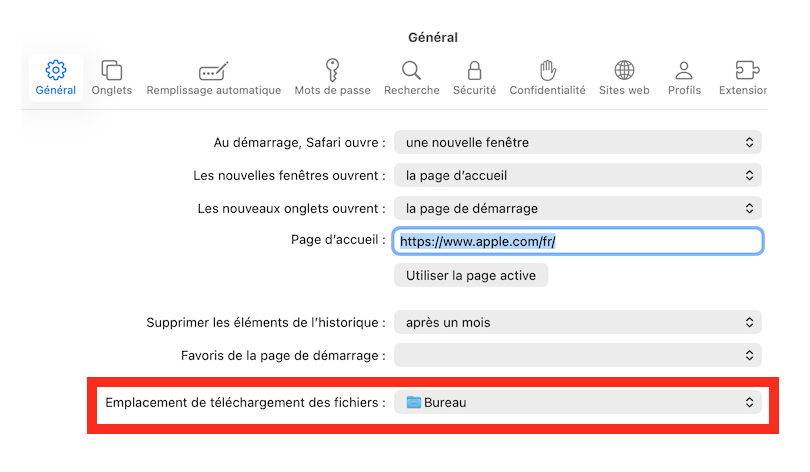Image resolution: width=810 pixels, height=472 pixels.
Task: Click the Mots de passe tab label
Action: pos(332,90)
